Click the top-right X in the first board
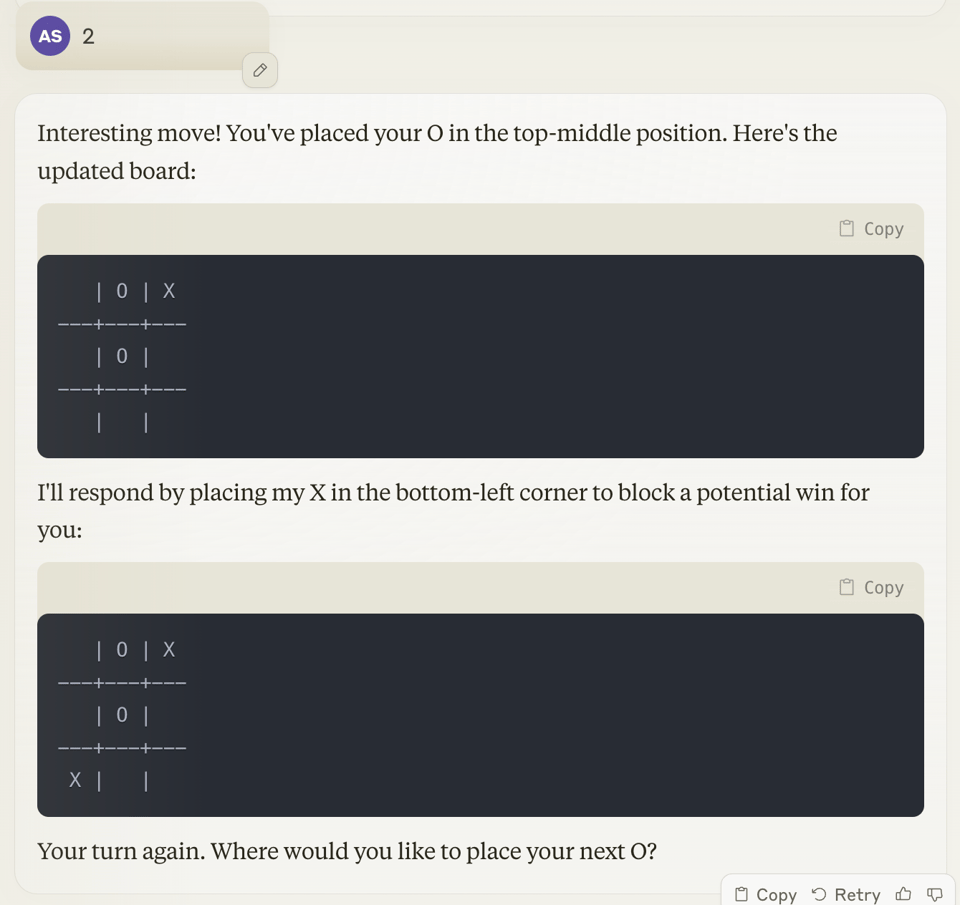The width and height of the screenshot is (960, 905). (x=169, y=291)
